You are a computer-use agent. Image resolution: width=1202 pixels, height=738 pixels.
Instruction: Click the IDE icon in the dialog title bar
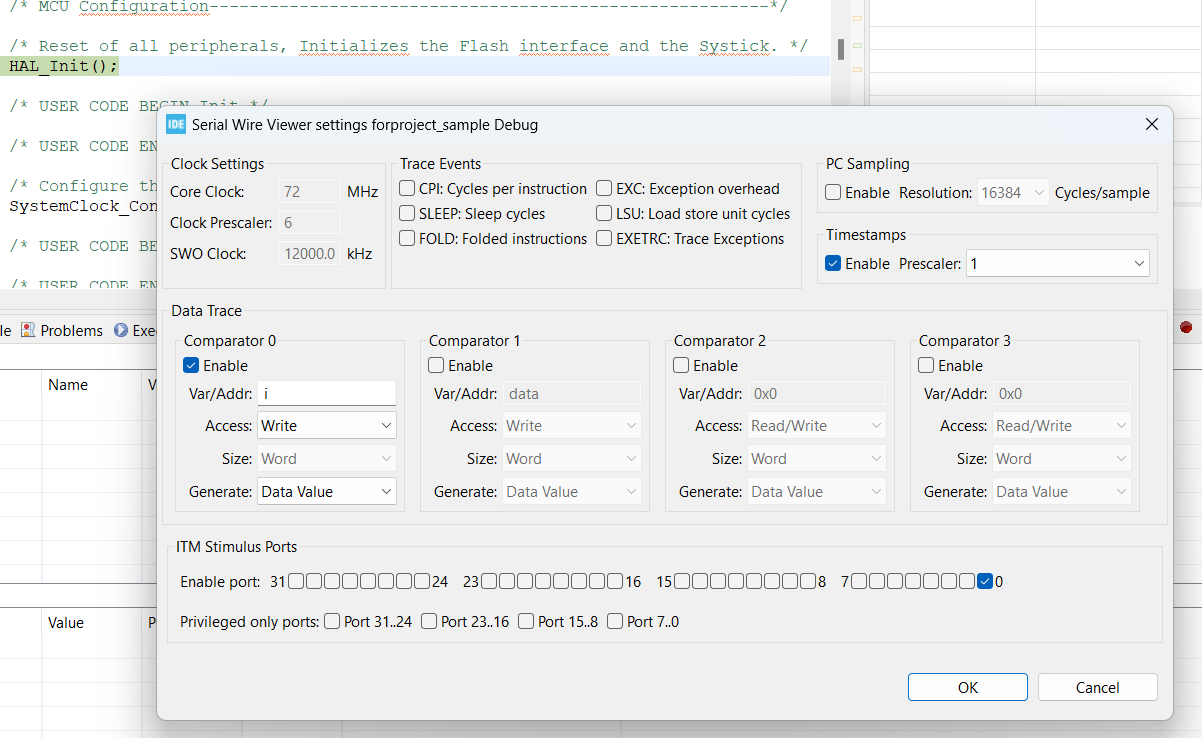coord(177,124)
